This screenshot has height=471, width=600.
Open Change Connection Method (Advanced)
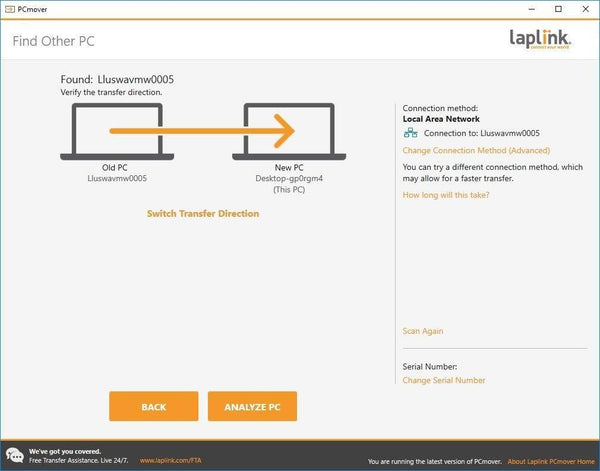476,150
